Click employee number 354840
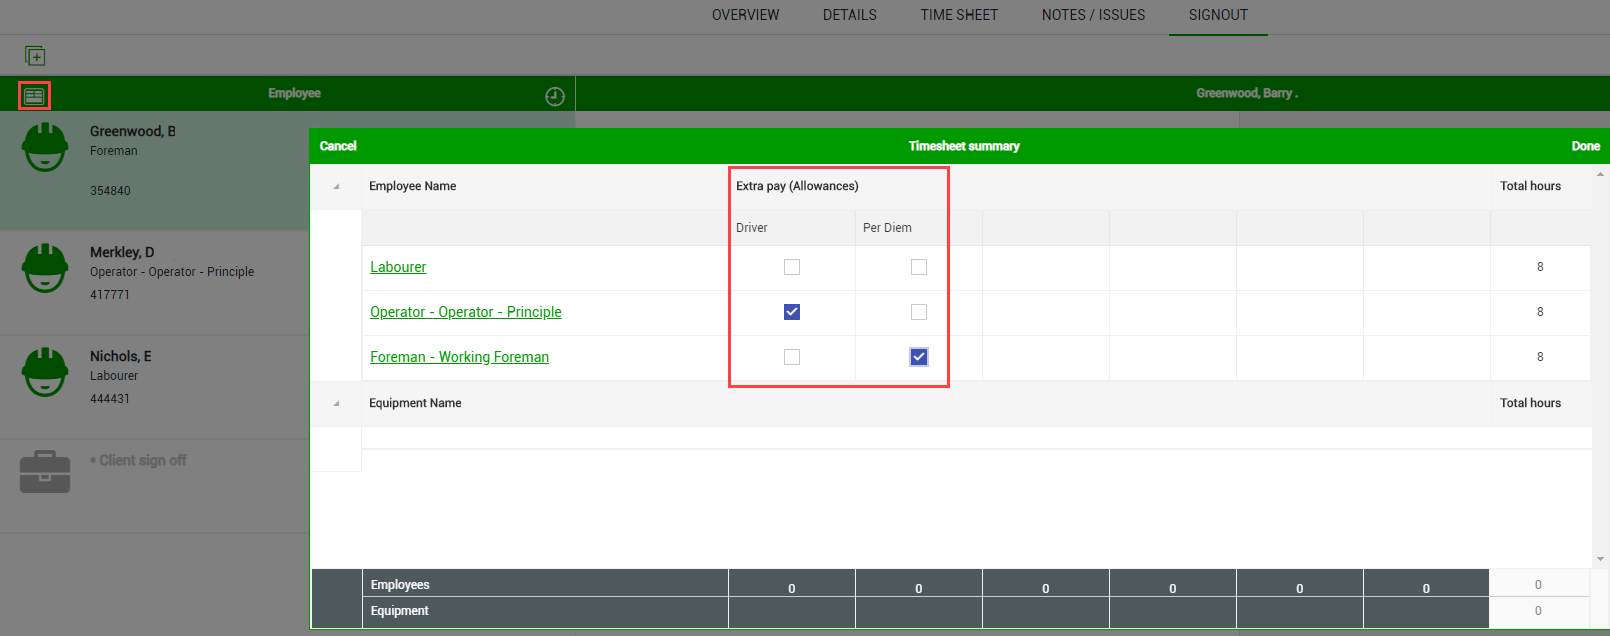Viewport: 1610px width, 636px height. coord(110,190)
